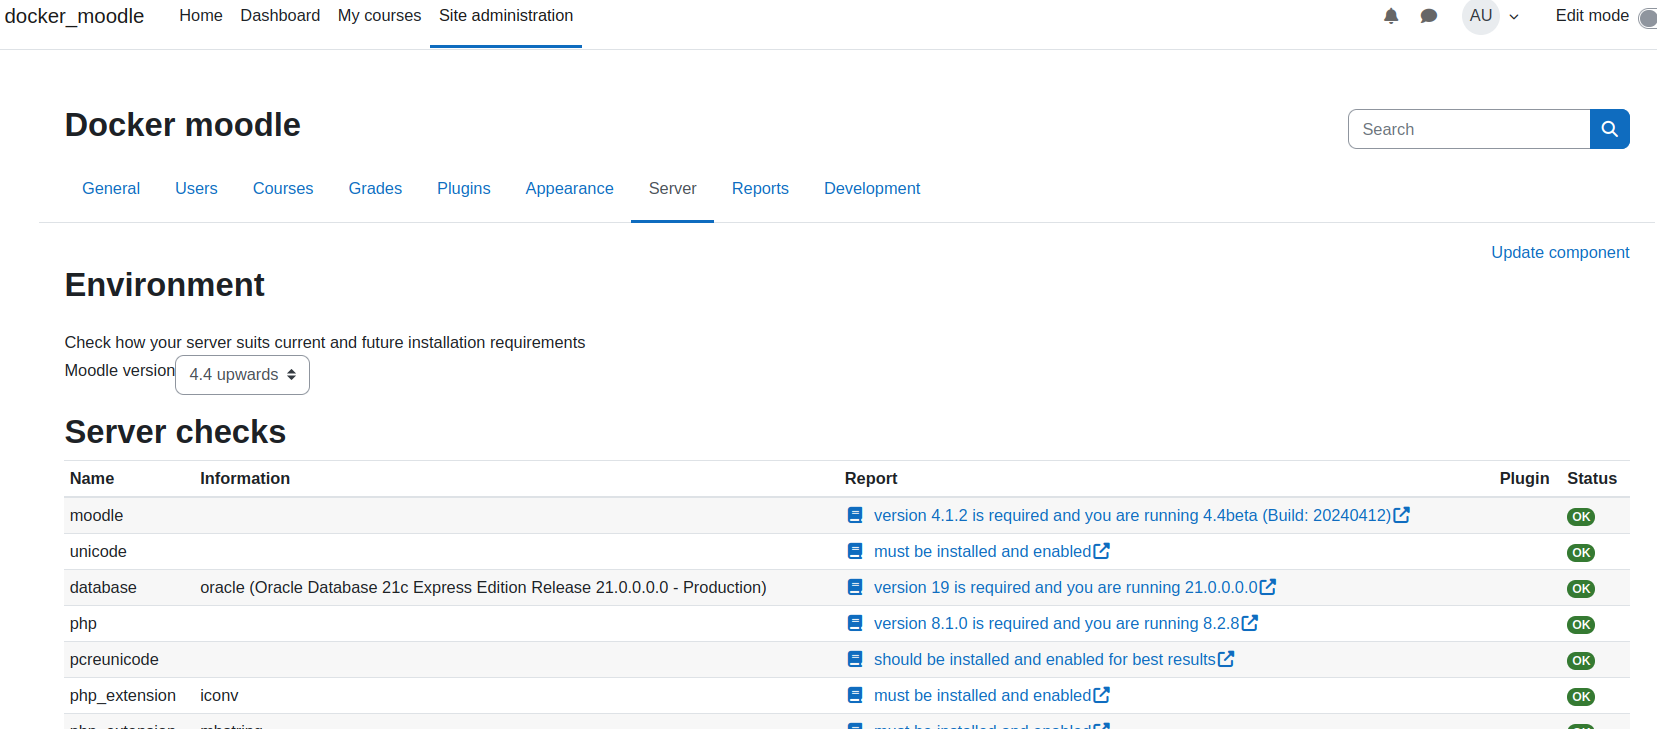Click the OK badge in the php row
Viewport: 1657px width, 729px height.
[1581, 625]
